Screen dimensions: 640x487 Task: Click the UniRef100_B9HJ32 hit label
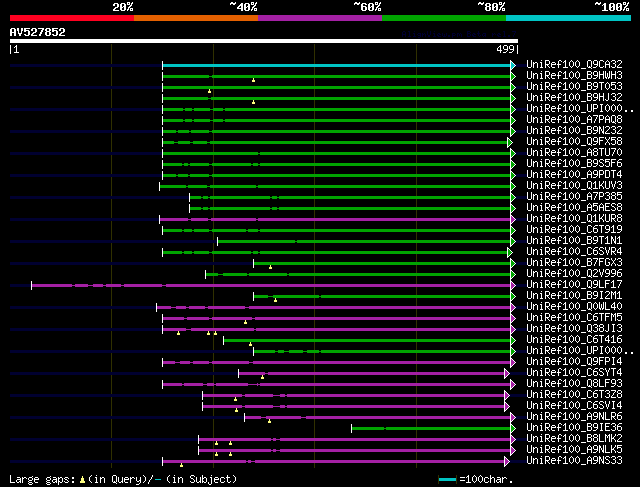point(574,98)
